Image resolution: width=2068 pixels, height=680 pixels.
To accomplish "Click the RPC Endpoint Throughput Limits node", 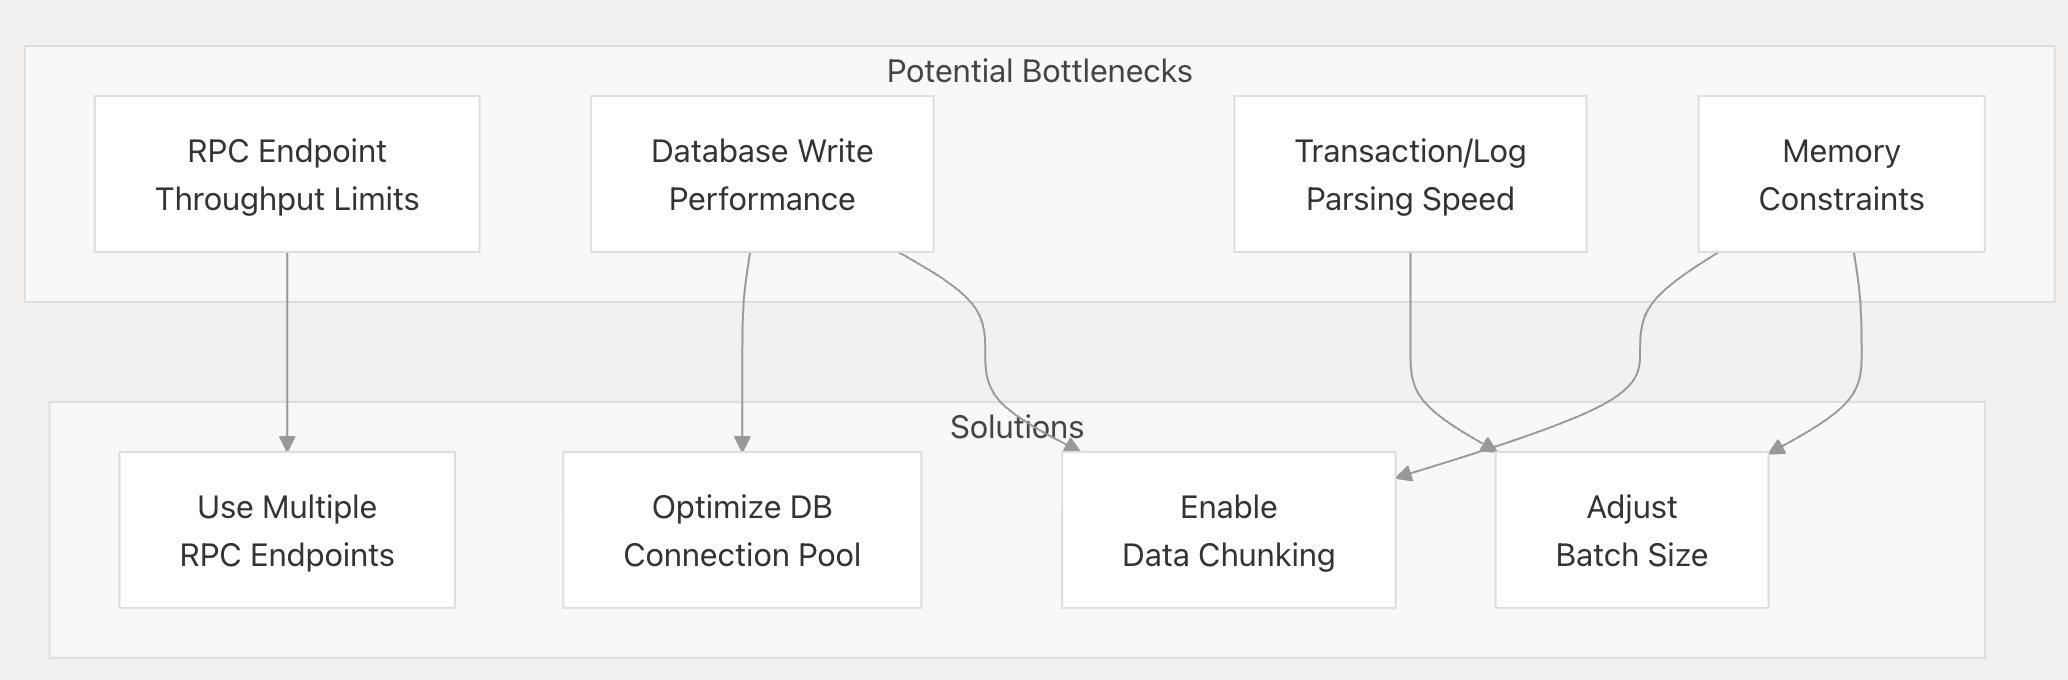I will point(287,174).
